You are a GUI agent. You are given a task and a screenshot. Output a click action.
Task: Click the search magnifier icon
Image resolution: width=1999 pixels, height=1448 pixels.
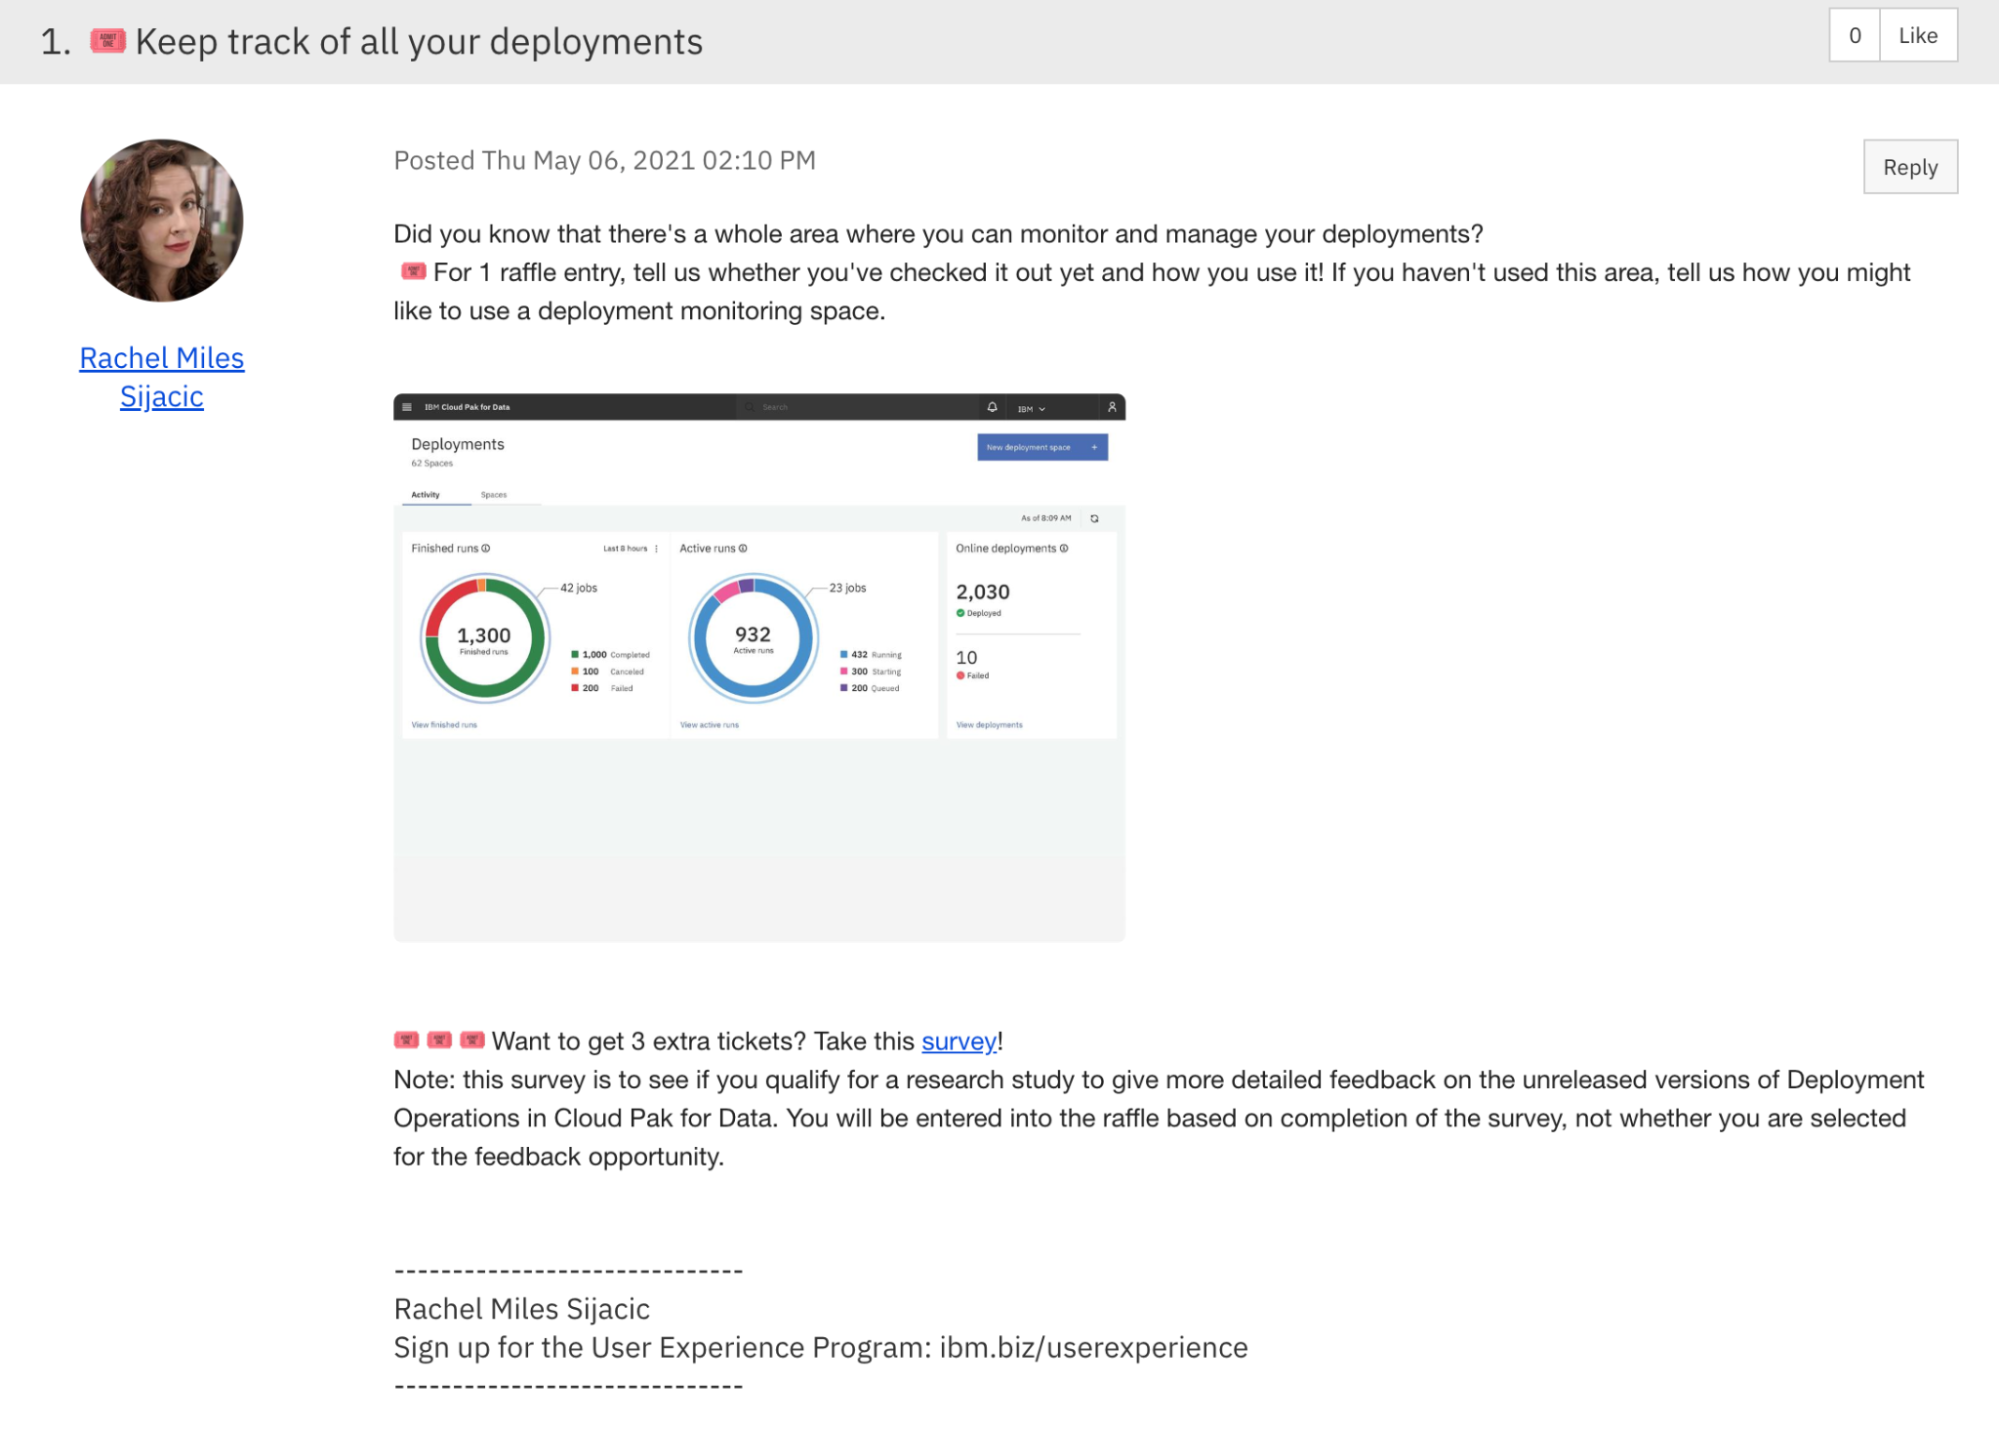(749, 407)
